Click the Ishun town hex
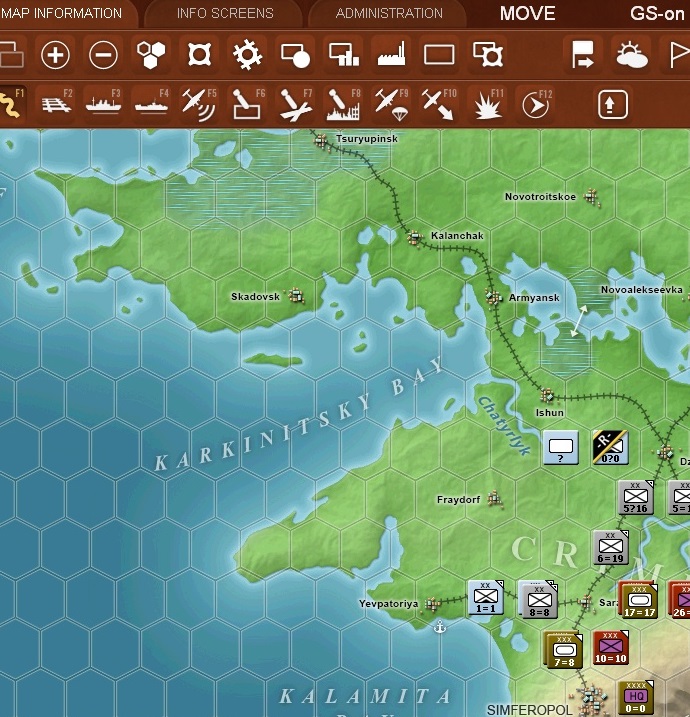This screenshot has width=690, height=717. [x=547, y=396]
